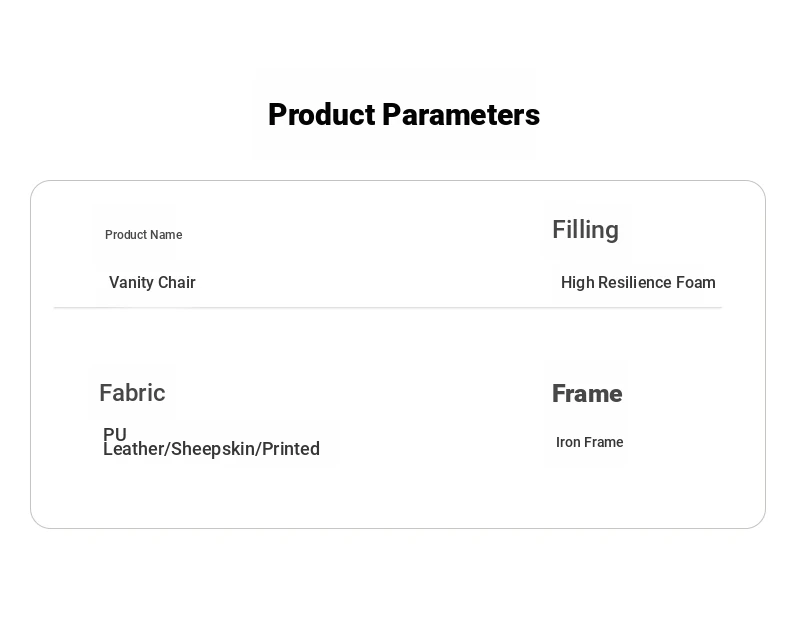The image size is (790, 622).
Task: Select the Product Name label
Action: (x=144, y=235)
